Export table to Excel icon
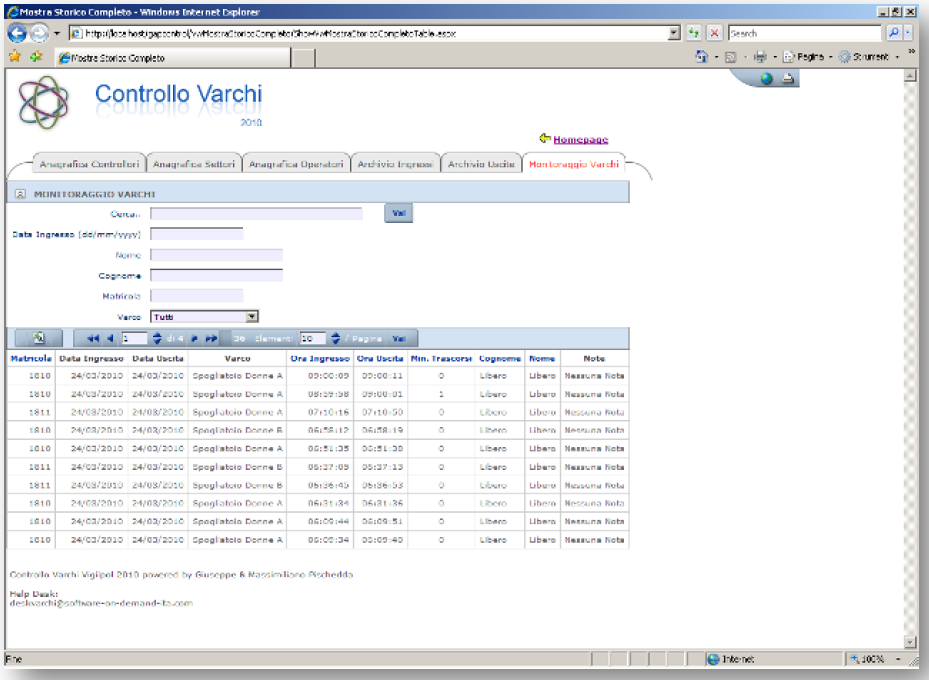This screenshot has width=929, height=680. click(x=39, y=338)
